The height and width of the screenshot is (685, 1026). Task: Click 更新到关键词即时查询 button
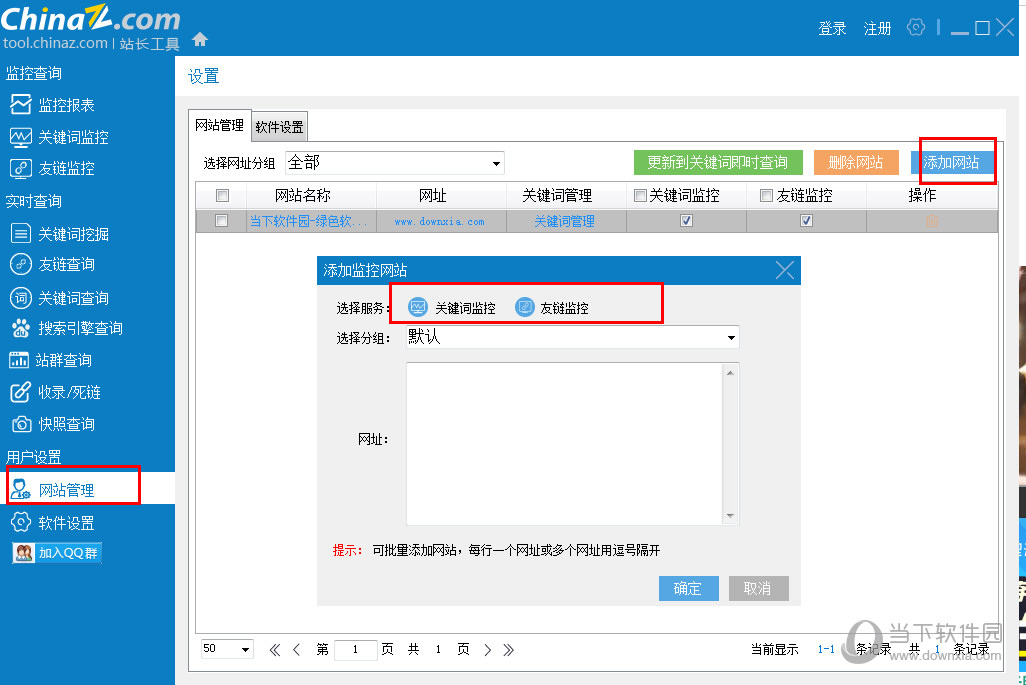click(717, 162)
